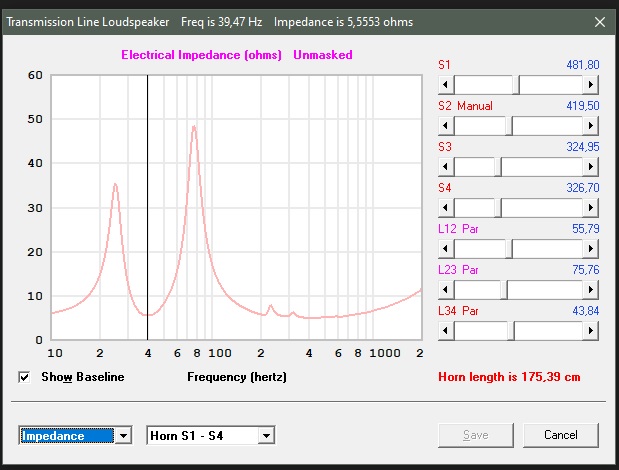619x470 pixels.
Task: Click the S2 Manual slider left arrow
Action: click(x=446, y=126)
